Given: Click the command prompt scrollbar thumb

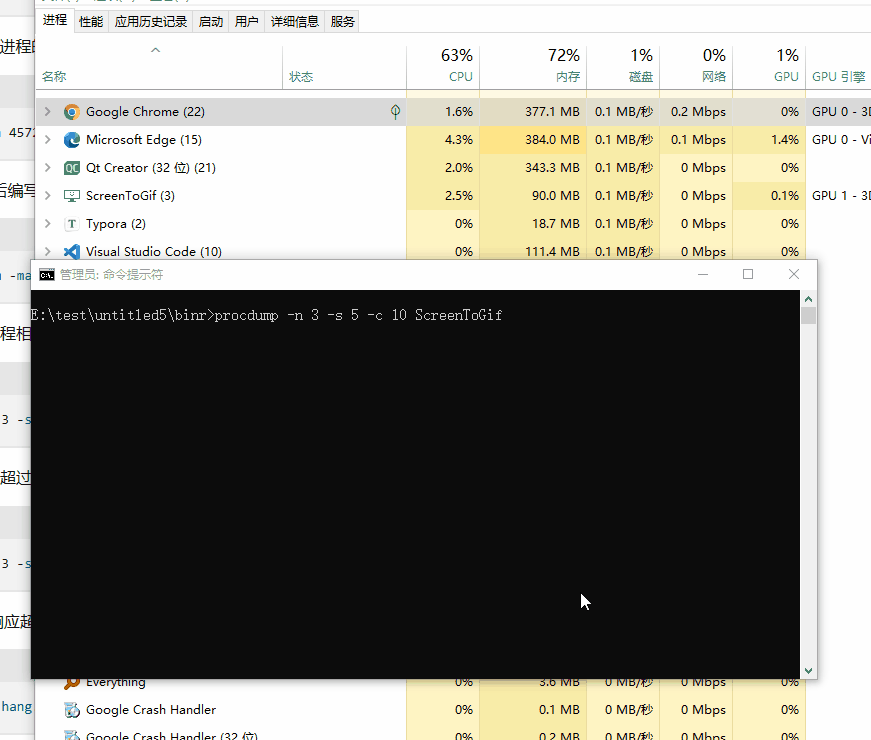Looking at the screenshot, I should pos(809,315).
